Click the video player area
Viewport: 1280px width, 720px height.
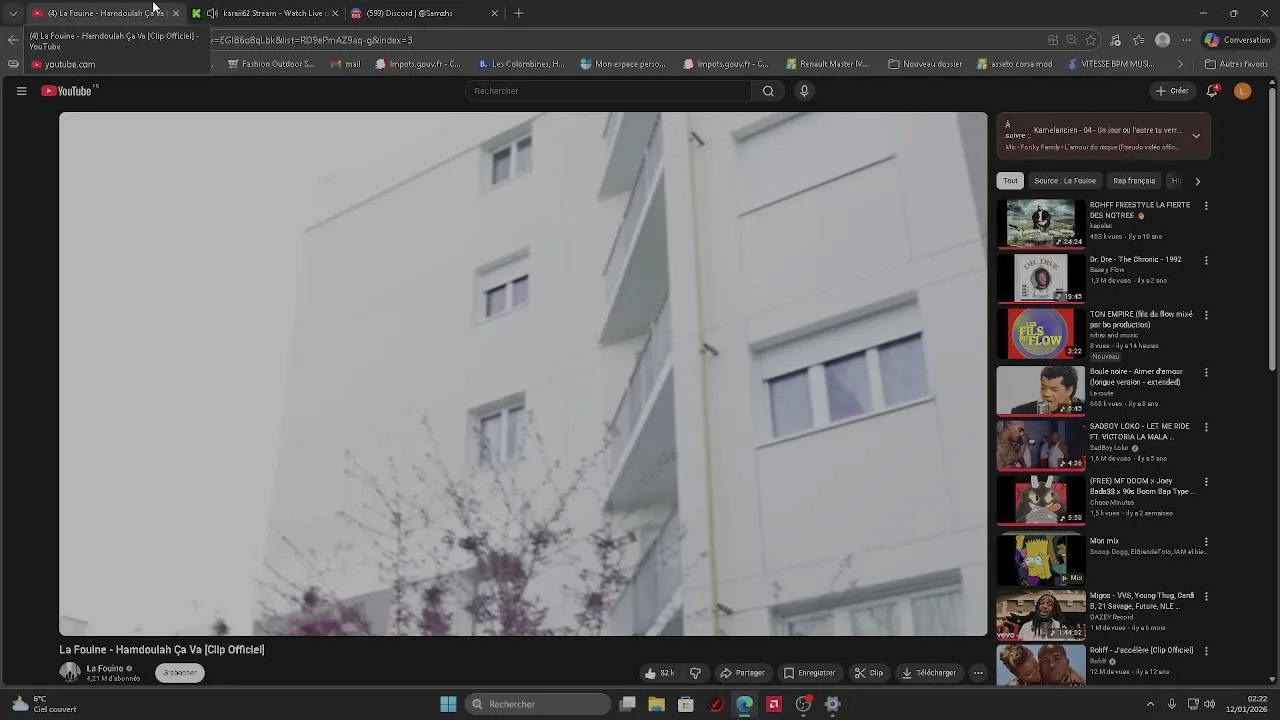[x=523, y=374]
